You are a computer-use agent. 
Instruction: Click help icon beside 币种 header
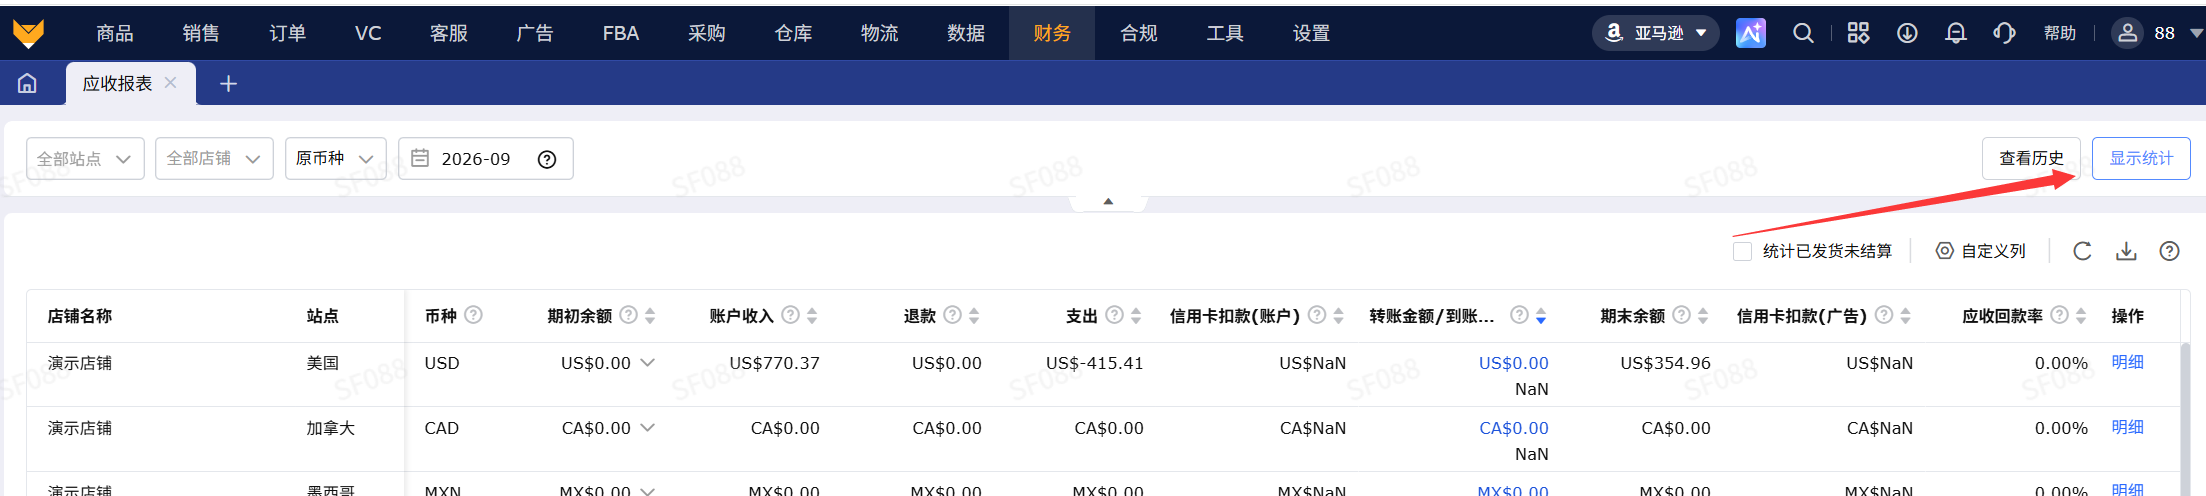coord(474,315)
